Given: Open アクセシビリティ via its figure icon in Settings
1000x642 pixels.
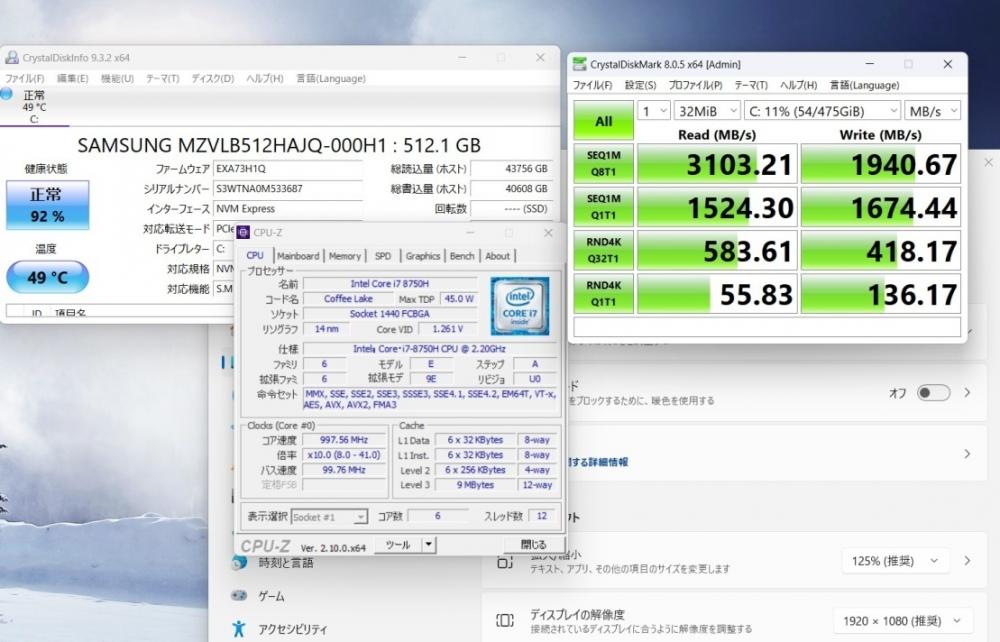Looking at the screenshot, I should [x=239, y=629].
